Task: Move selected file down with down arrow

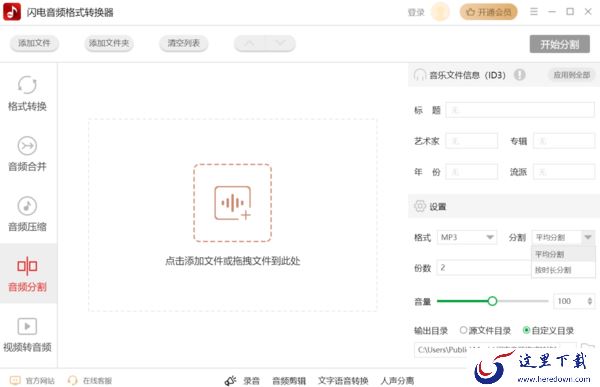Action: [x=280, y=43]
